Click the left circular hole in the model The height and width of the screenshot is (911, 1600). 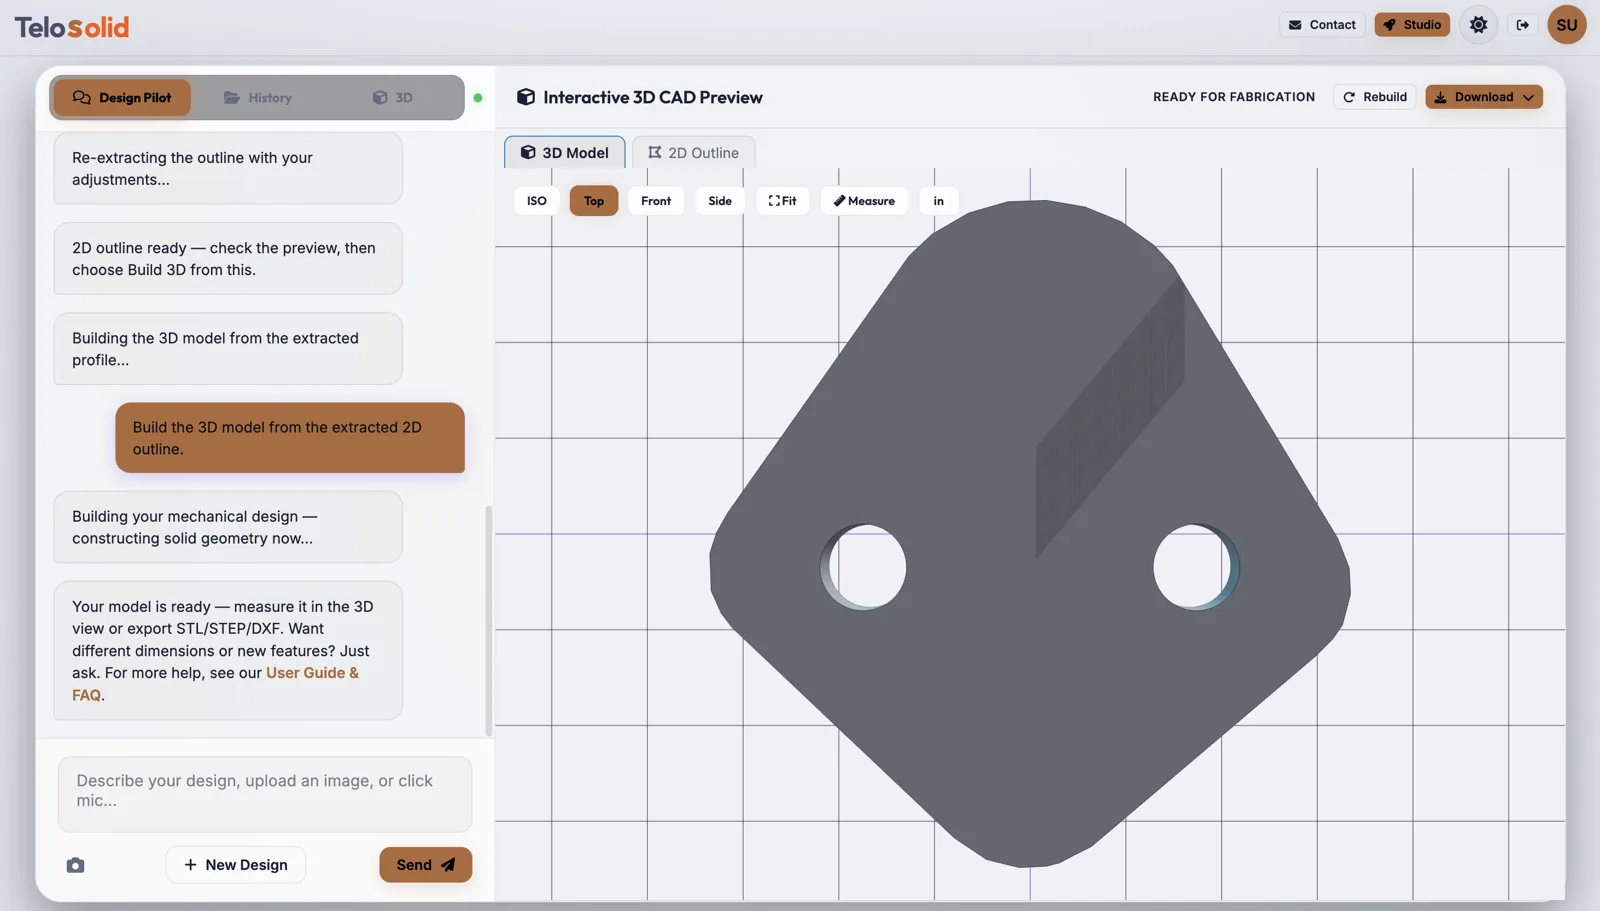pyautogui.click(x=866, y=567)
